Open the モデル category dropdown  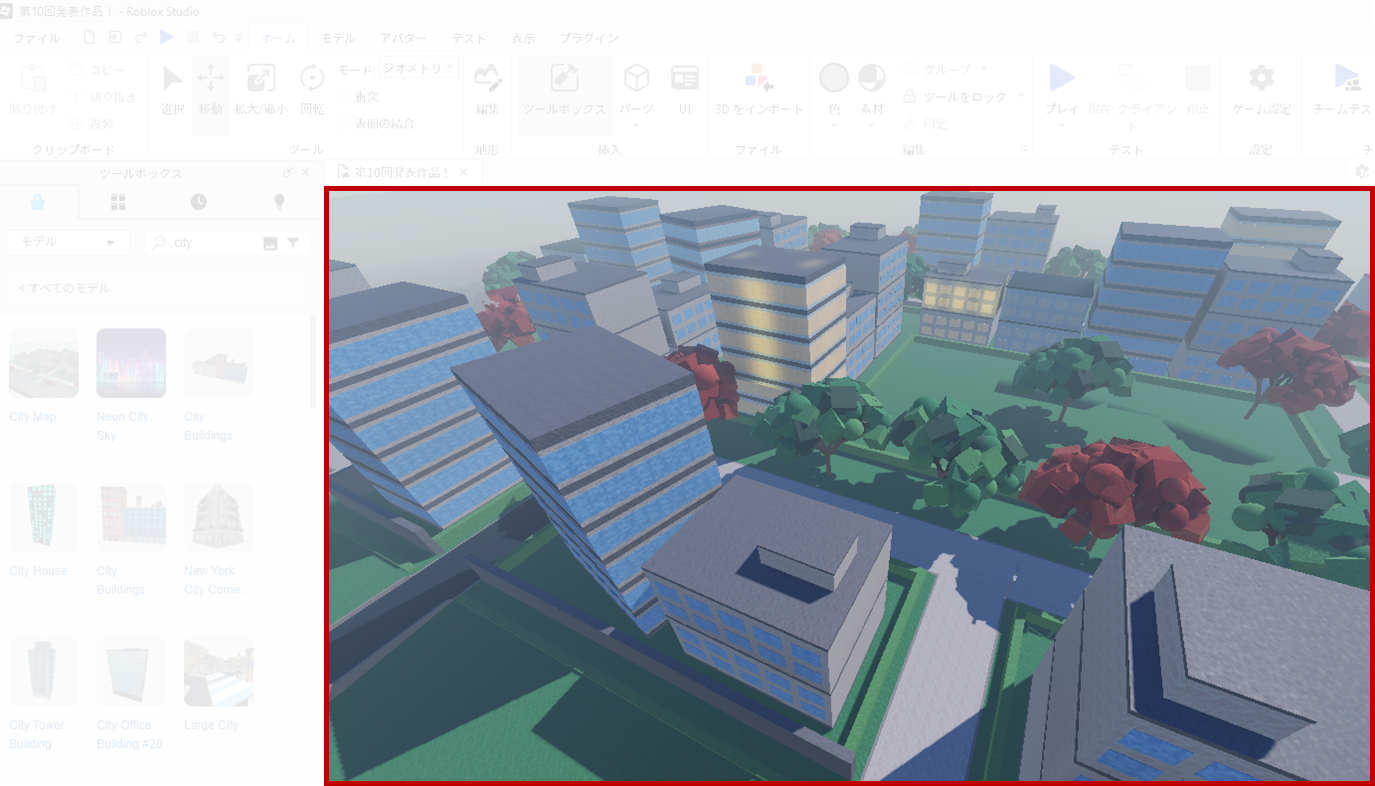pos(68,243)
